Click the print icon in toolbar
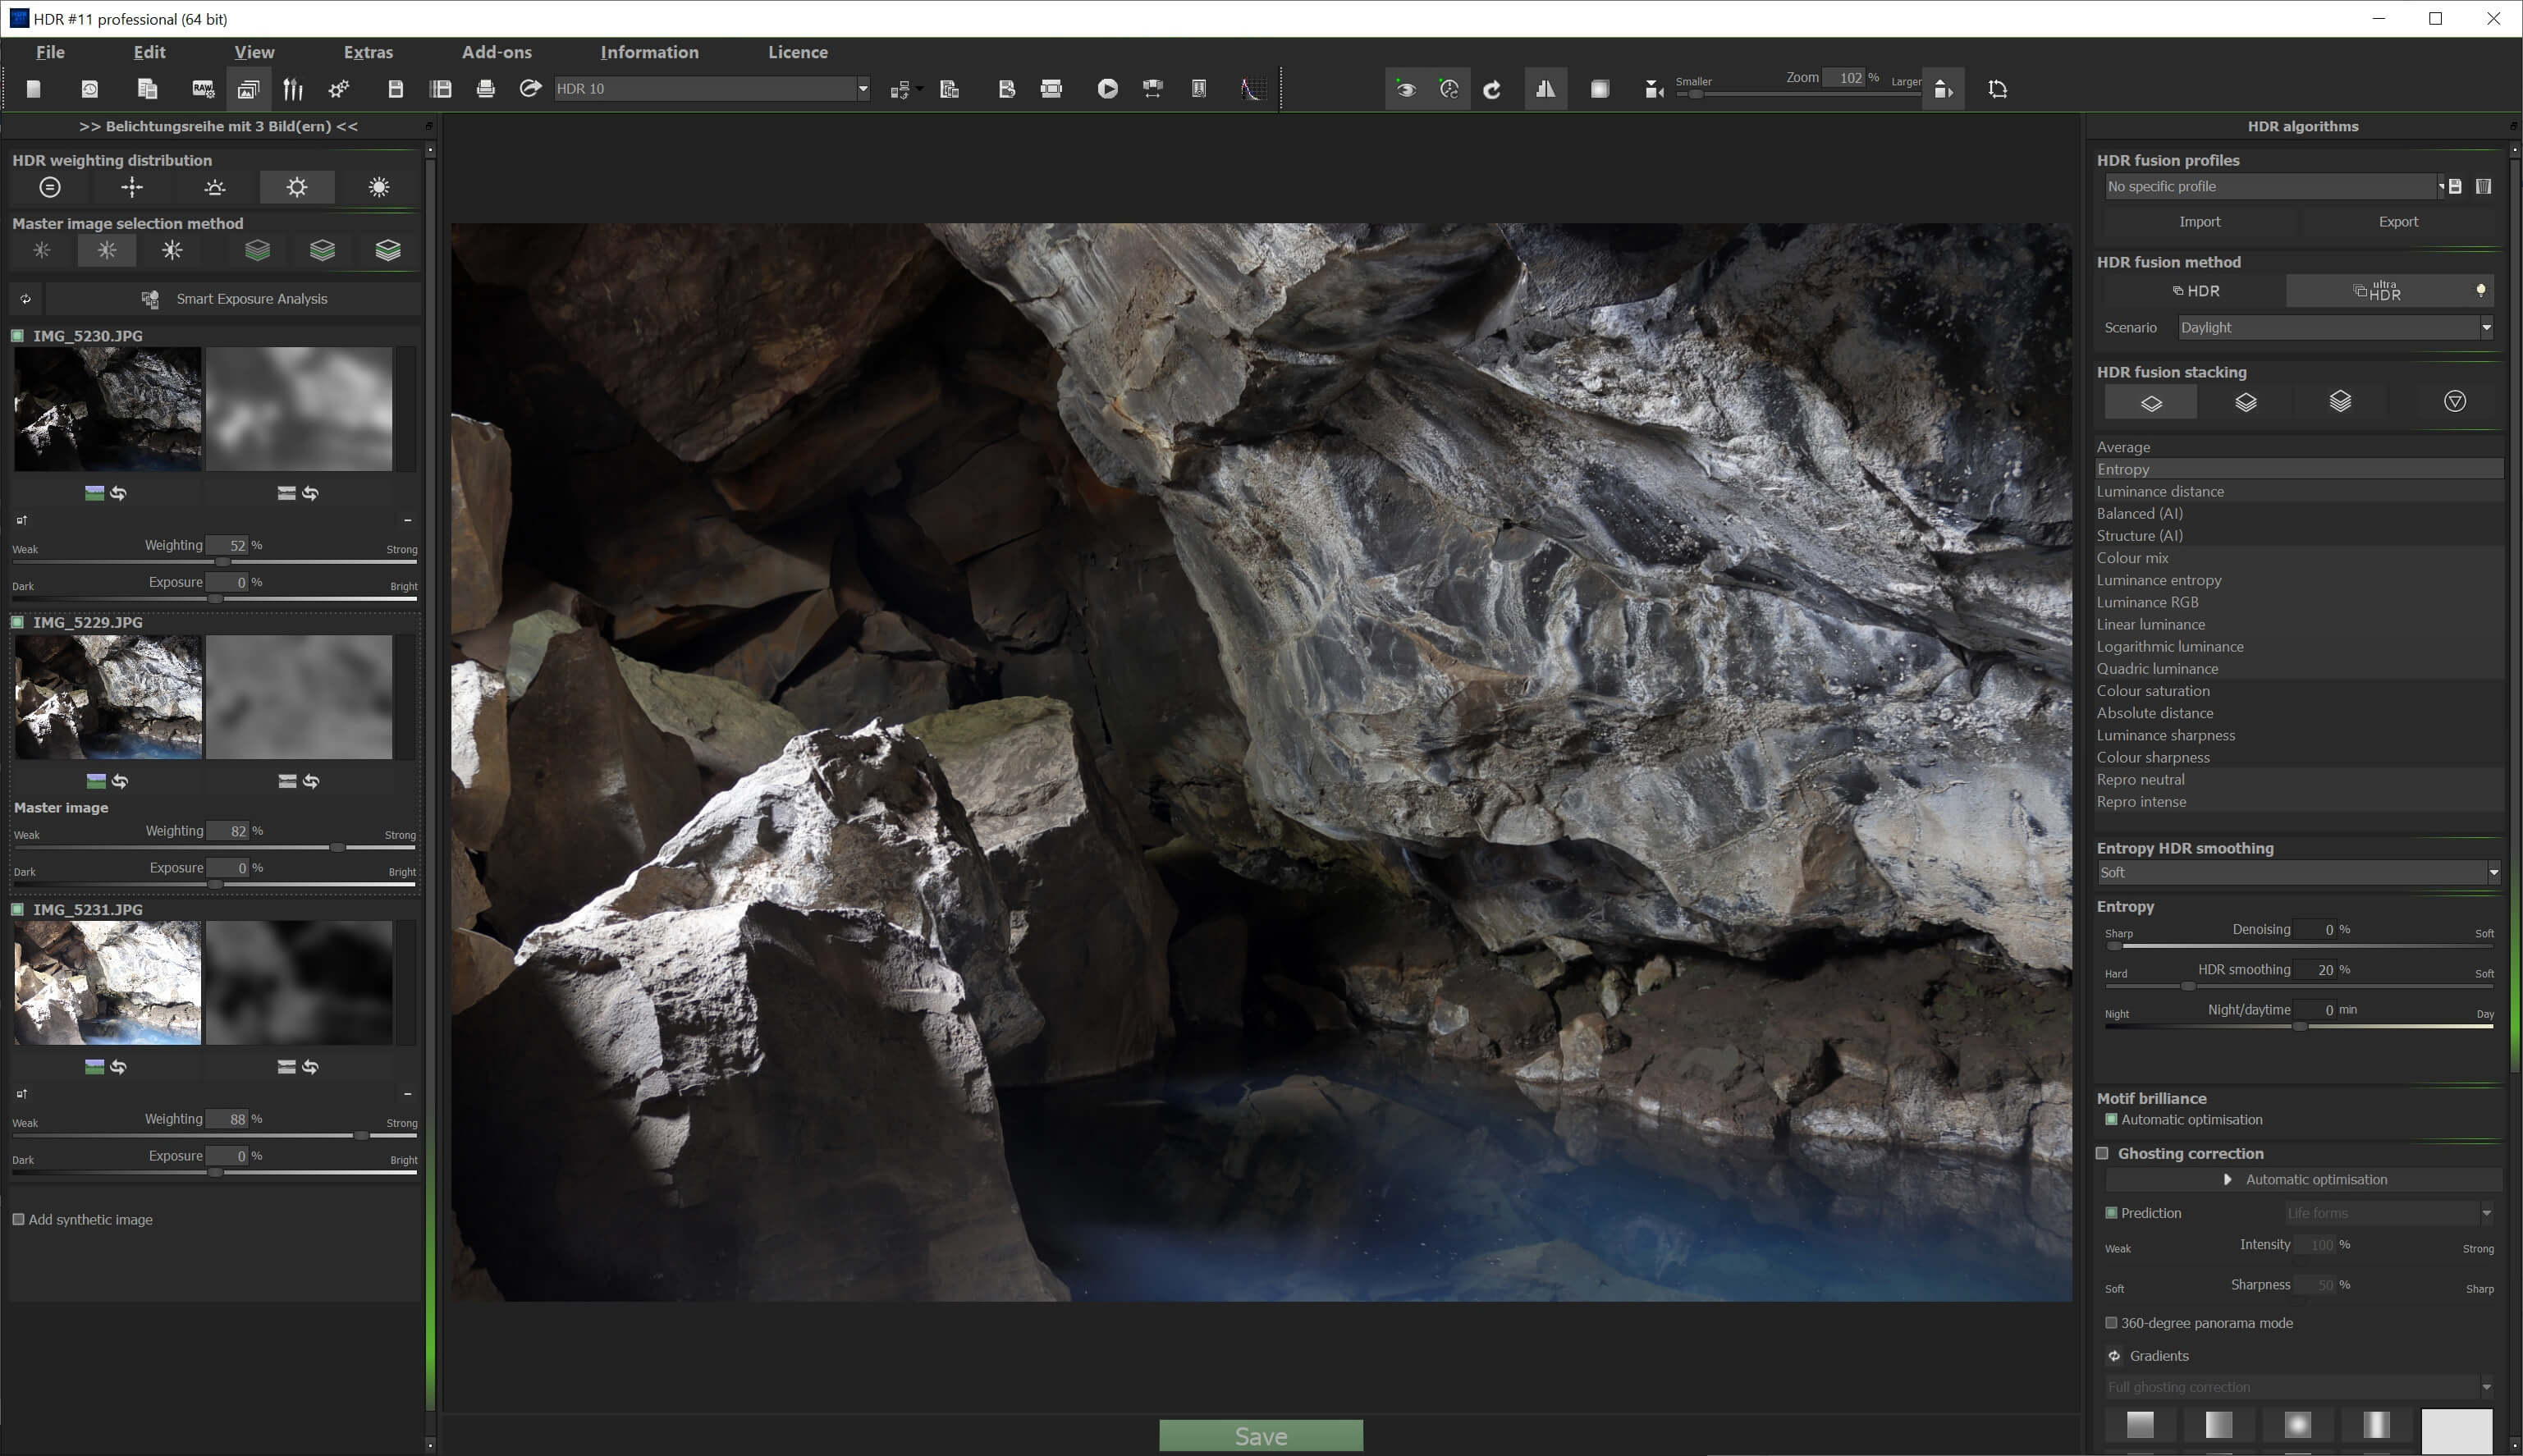This screenshot has width=2523, height=1456. [x=486, y=89]
